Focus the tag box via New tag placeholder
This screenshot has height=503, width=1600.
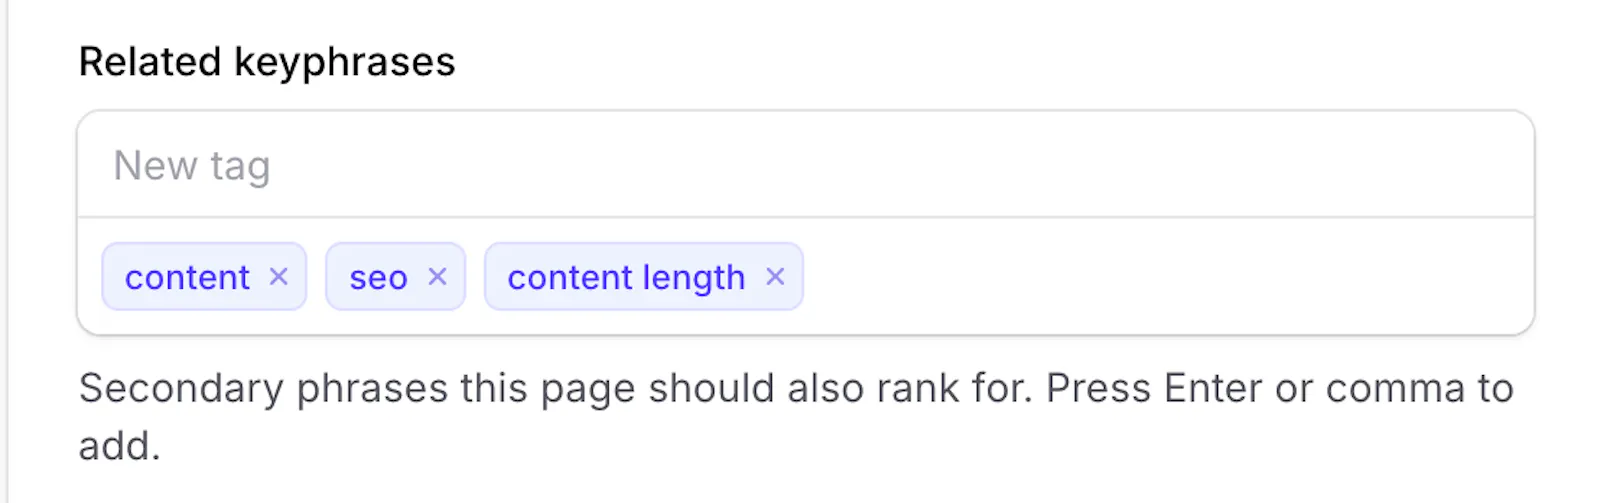click(x=192, y=166)
